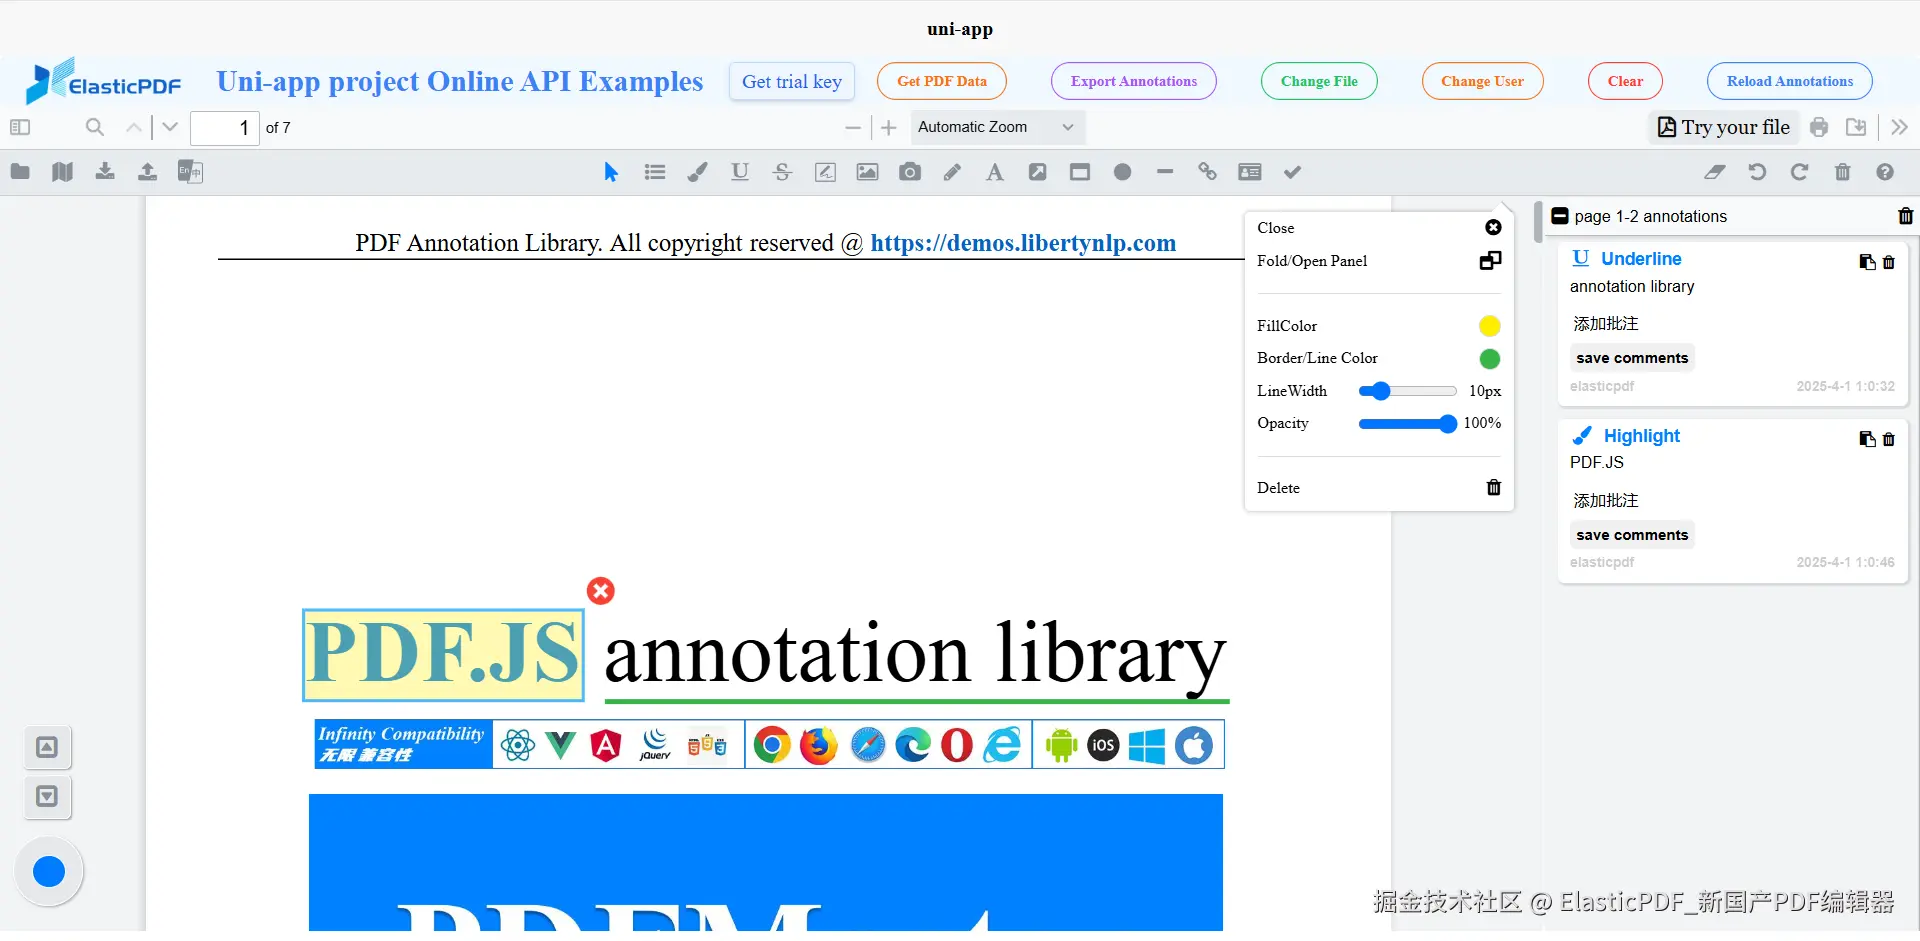The height and width of the screenshot is (941, 1920).
Task: Select the link annotation tool
Action: pyautogui.click(x=1208, y=172)
